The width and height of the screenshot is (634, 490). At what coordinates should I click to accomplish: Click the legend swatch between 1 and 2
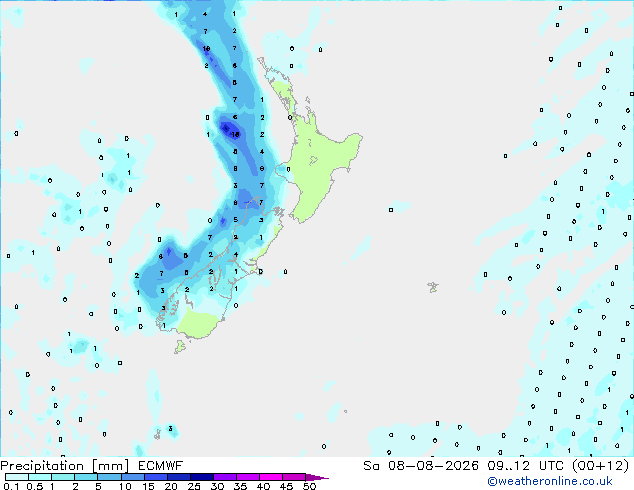pos(63,477)
